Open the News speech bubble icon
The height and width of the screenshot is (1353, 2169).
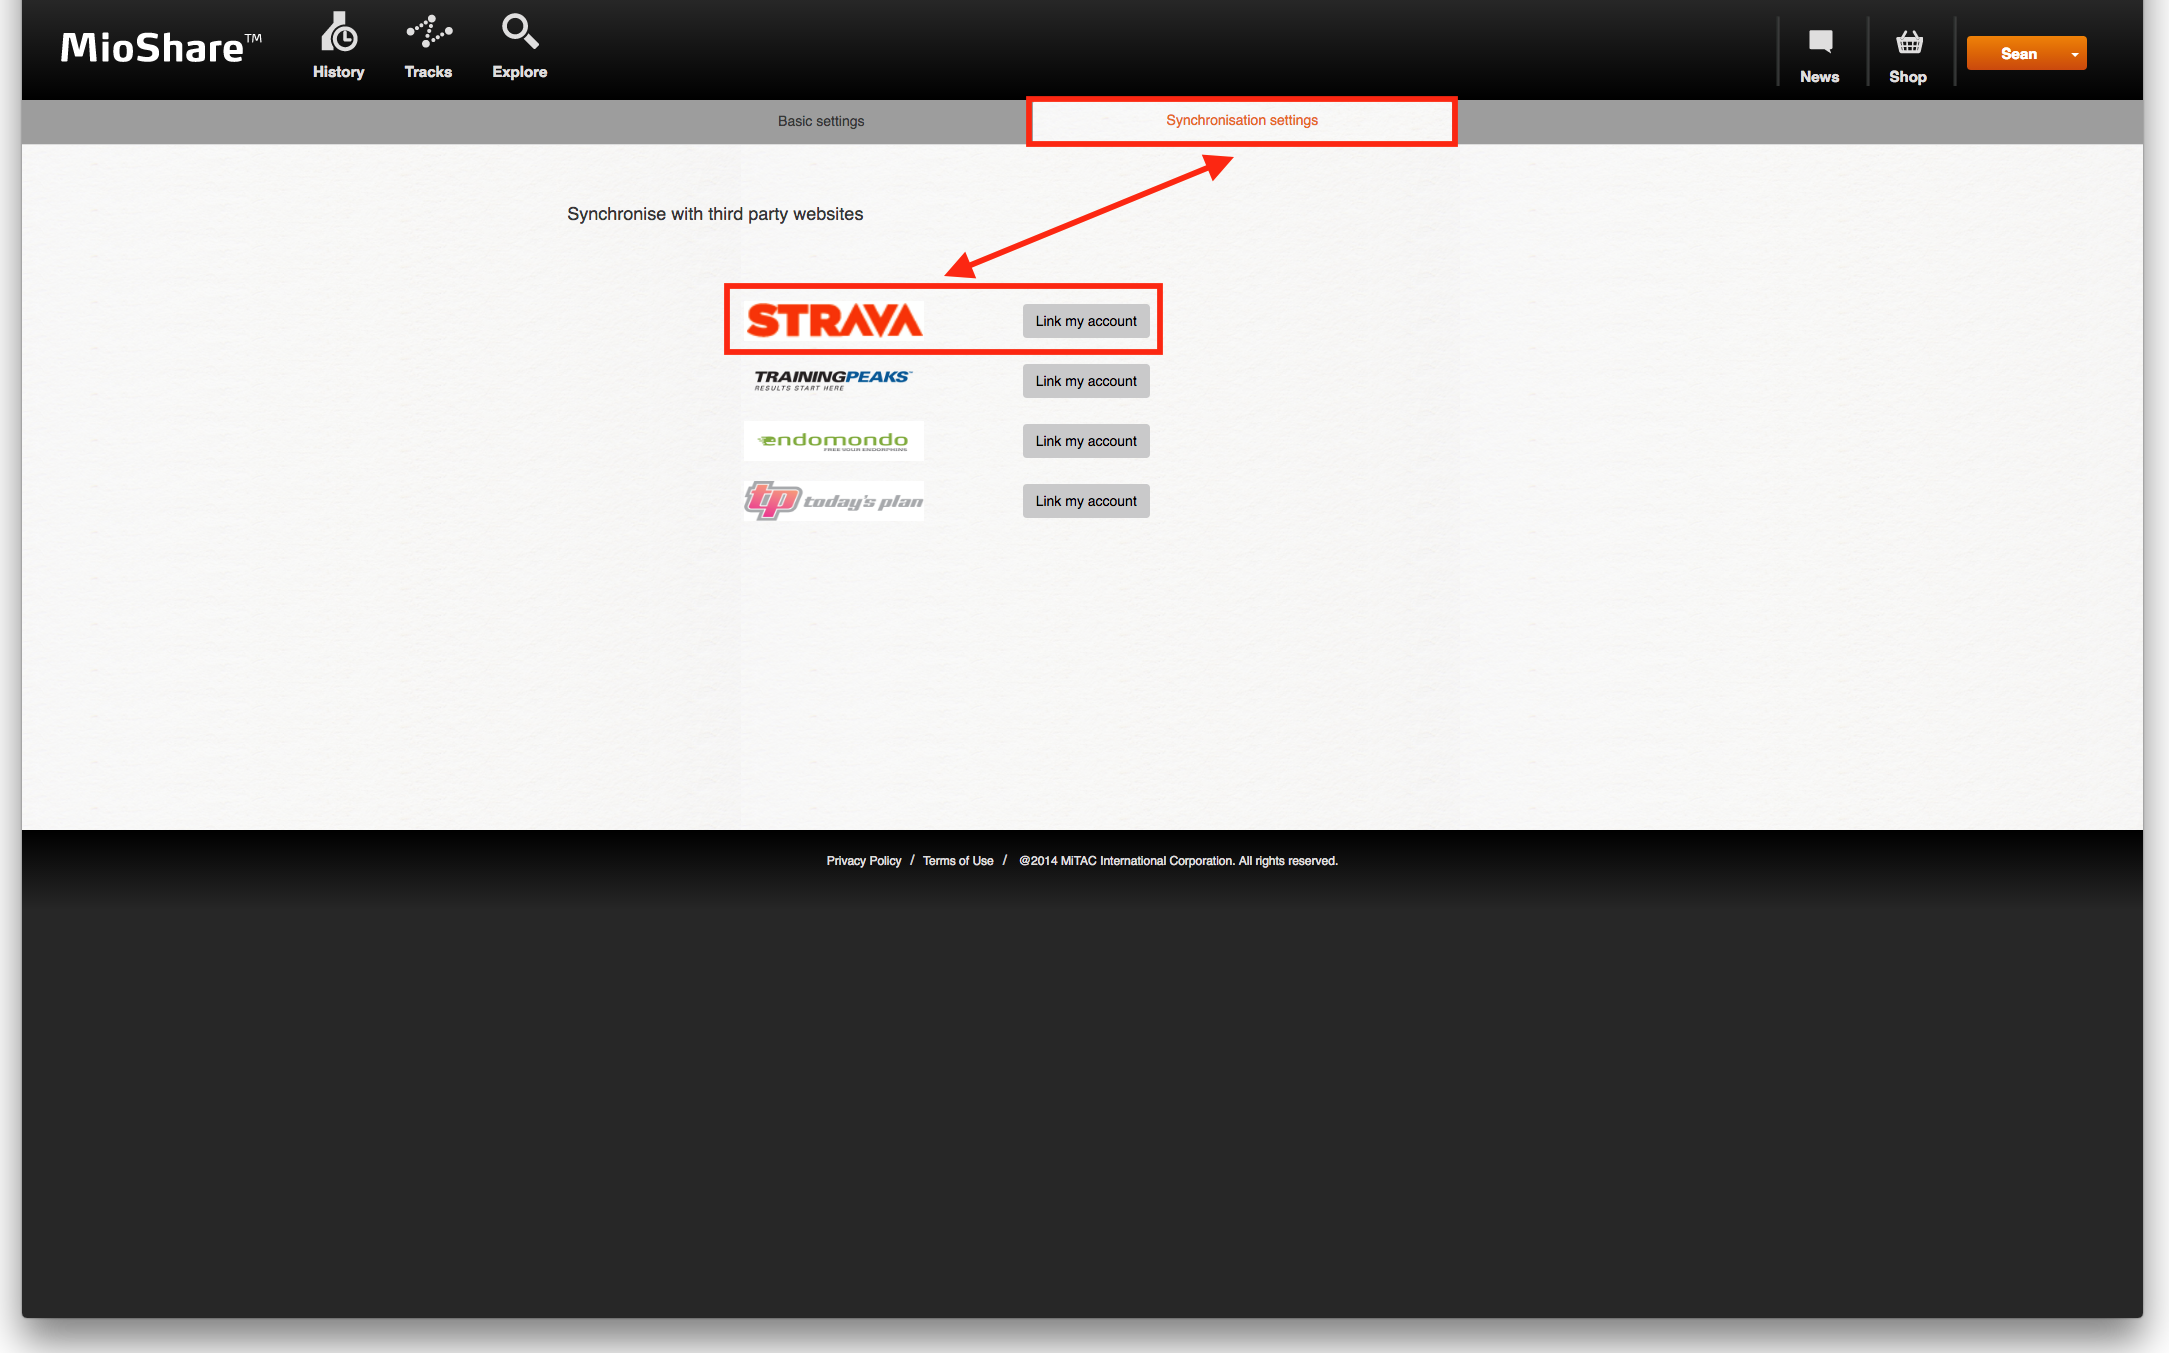(x=1820, y=42)
